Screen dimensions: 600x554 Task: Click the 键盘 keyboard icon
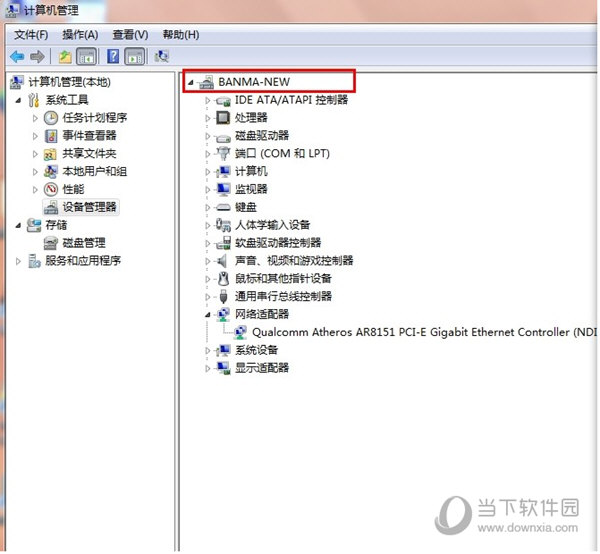coord(223,208)
